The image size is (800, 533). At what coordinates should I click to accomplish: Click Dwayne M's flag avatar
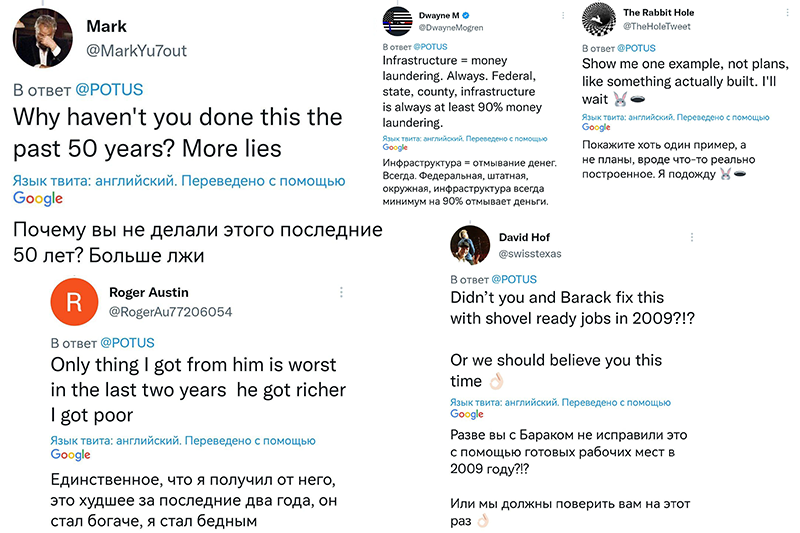(x=397, y=21)
